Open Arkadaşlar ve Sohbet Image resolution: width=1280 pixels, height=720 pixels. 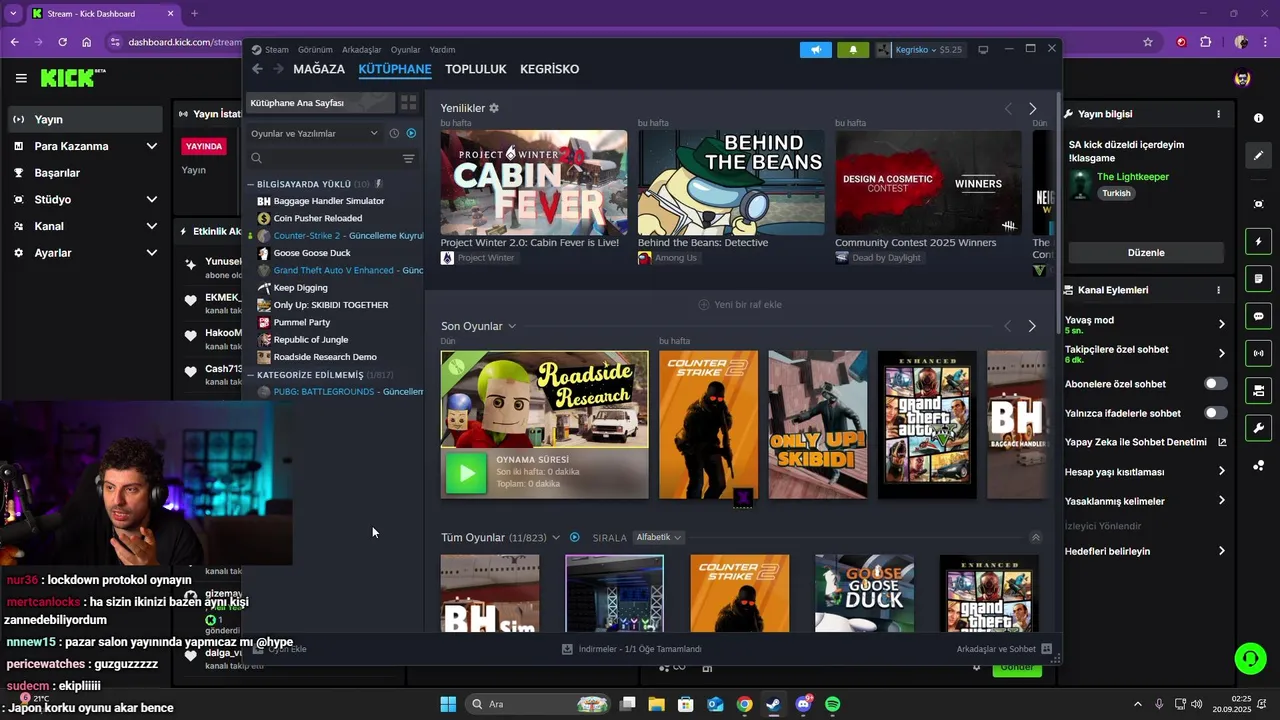click(x=1004, y=649)
